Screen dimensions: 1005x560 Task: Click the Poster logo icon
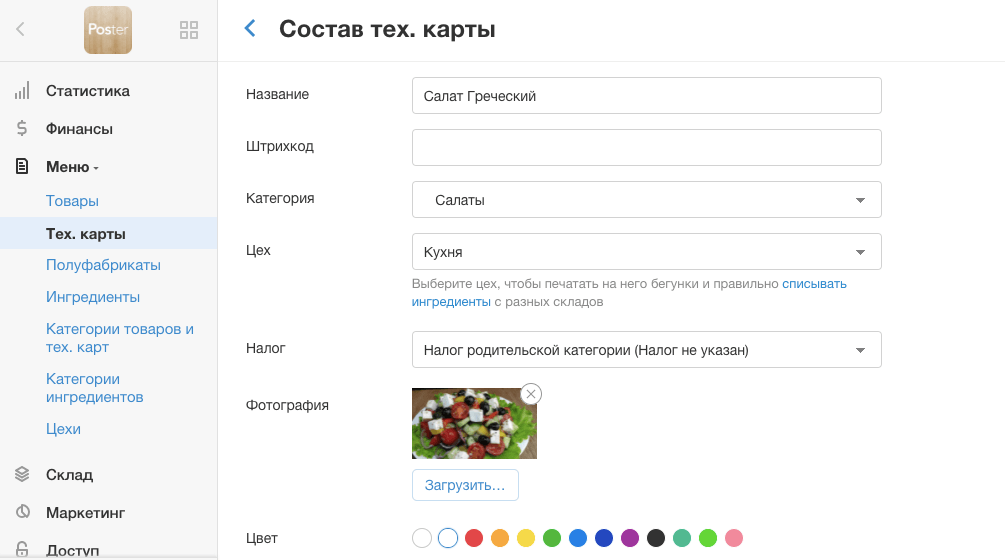108,30
